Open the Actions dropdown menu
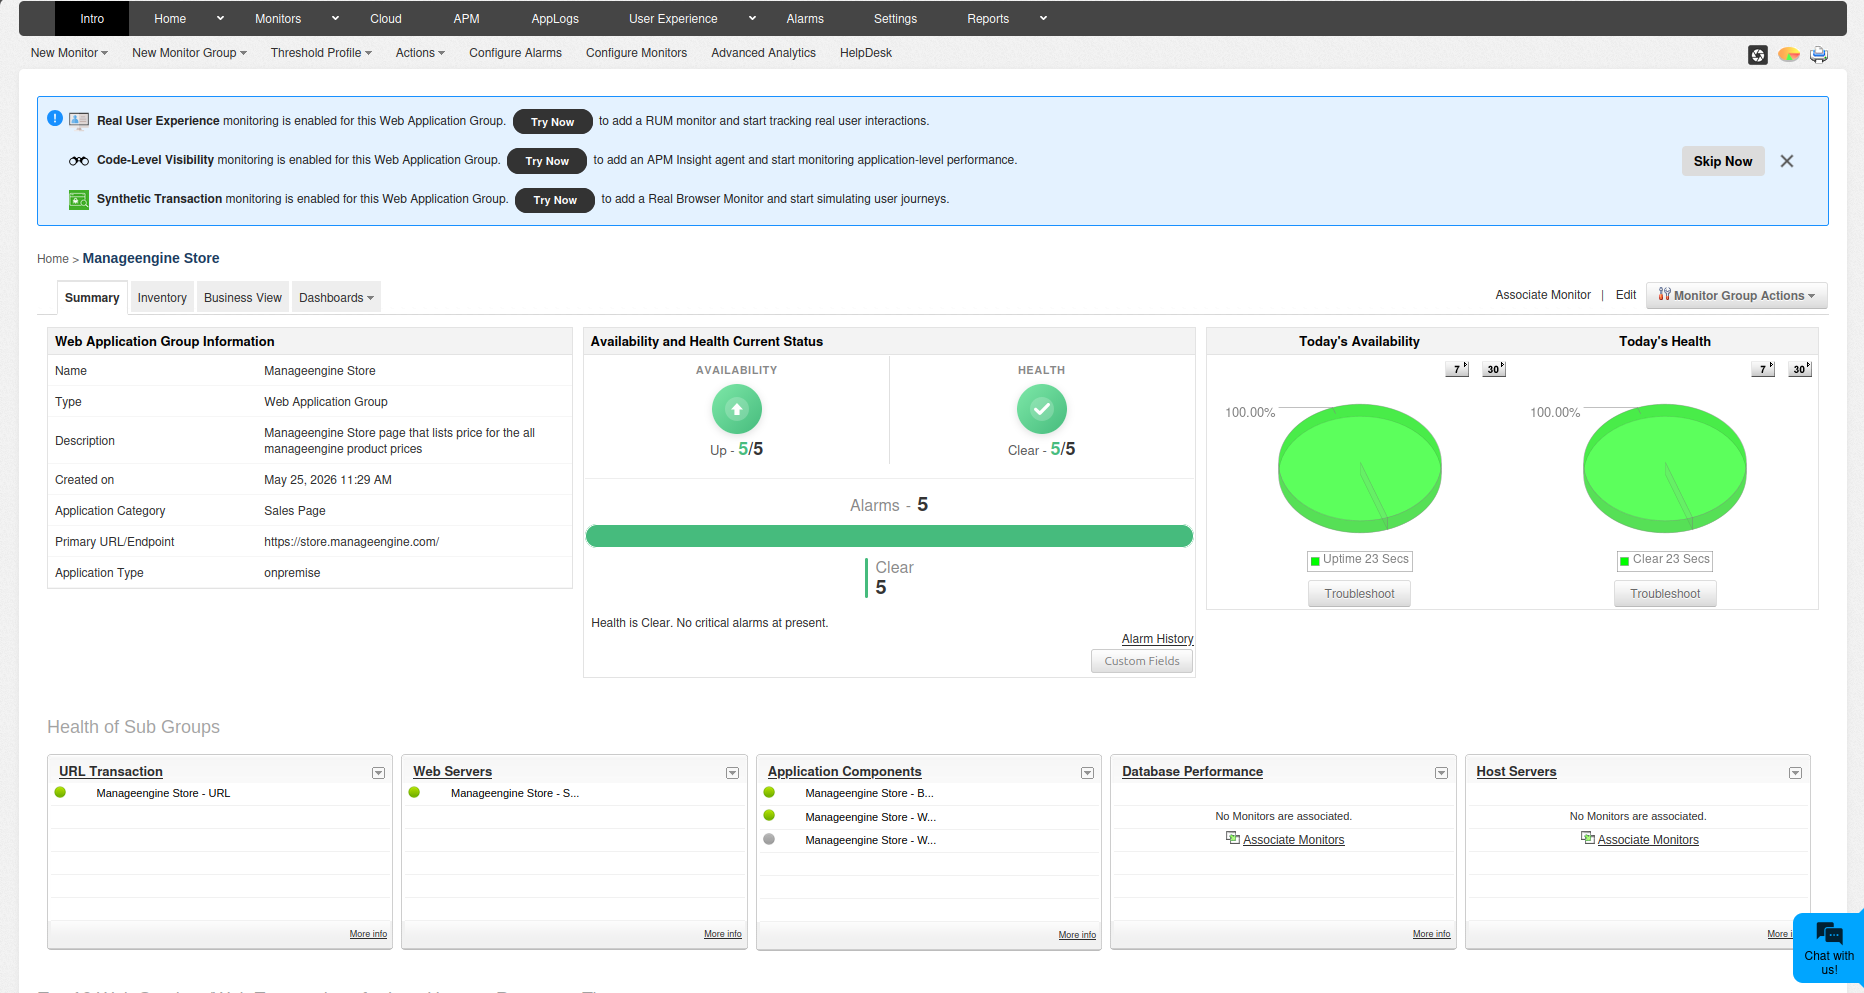 (x=420, y=53)
